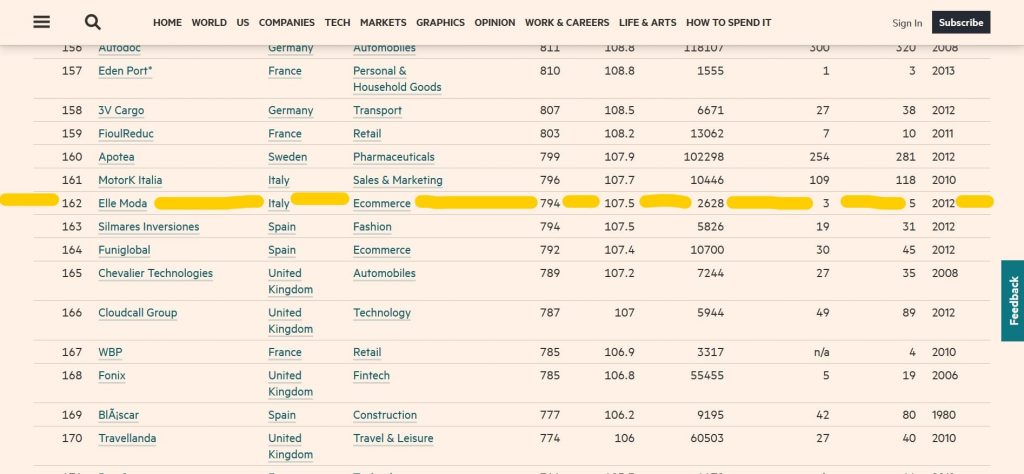The height and width of the screenshot is (474, 1024).
Task: Click the Travel & Leisure sector link
Action: point(395,438)
